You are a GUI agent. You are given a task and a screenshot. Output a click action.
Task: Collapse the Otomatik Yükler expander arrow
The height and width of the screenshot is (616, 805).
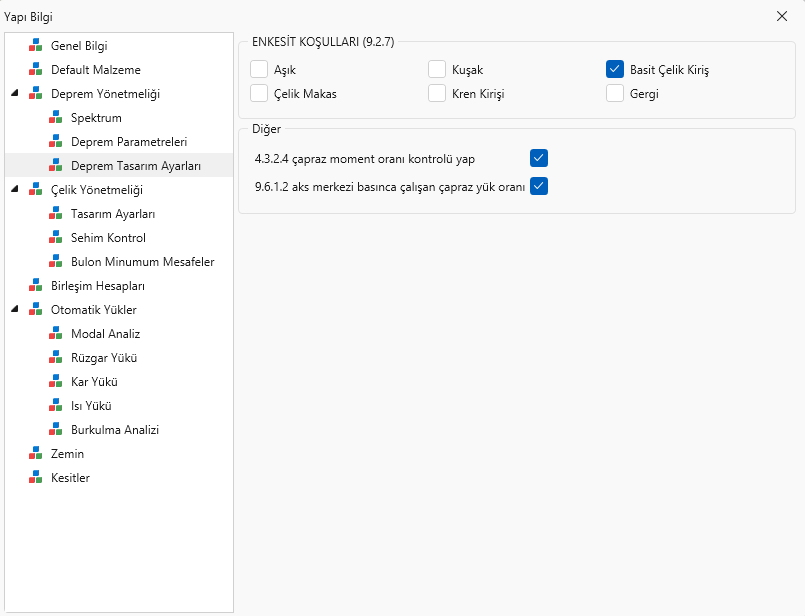tap(15, 310)
